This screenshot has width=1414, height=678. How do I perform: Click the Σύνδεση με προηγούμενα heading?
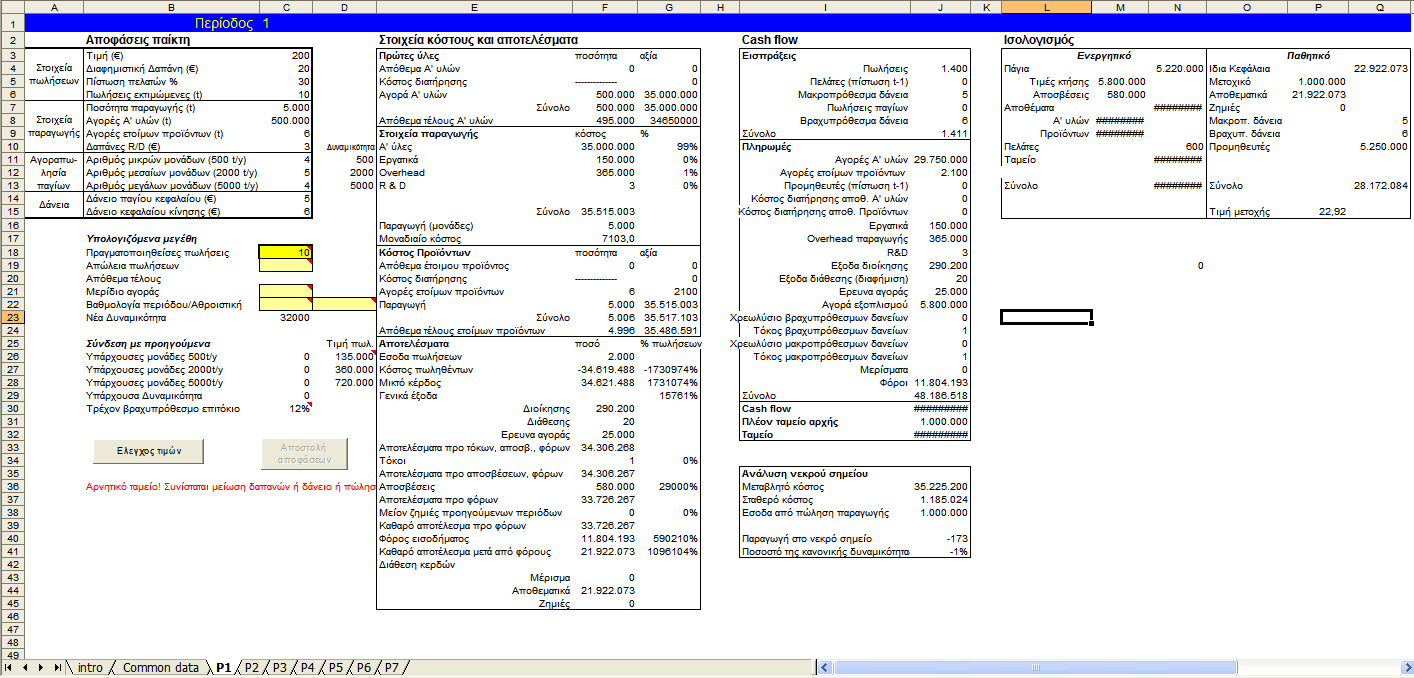tap(149, 343)
